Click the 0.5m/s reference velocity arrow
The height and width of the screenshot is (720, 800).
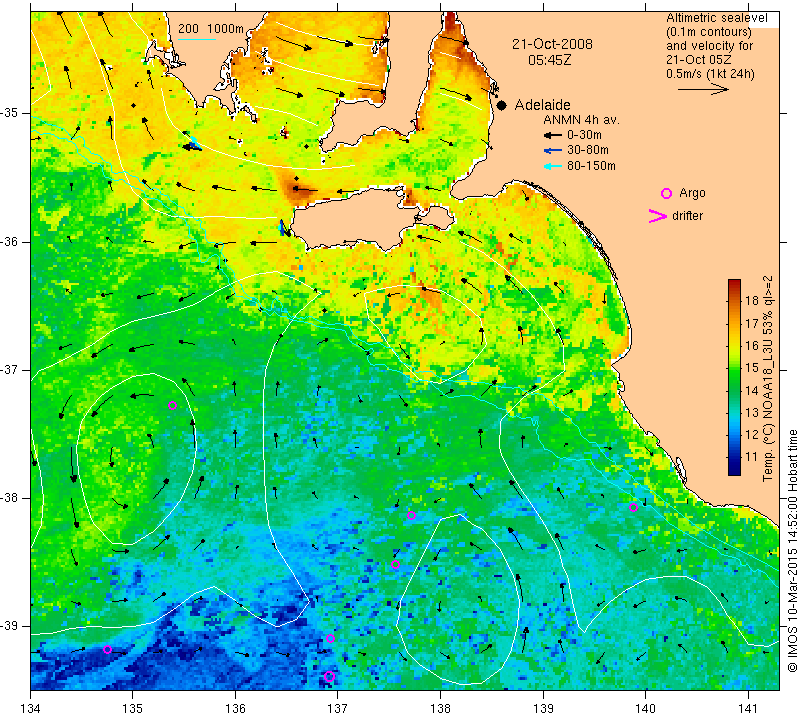pyautogui.click(x=703, y=89)
